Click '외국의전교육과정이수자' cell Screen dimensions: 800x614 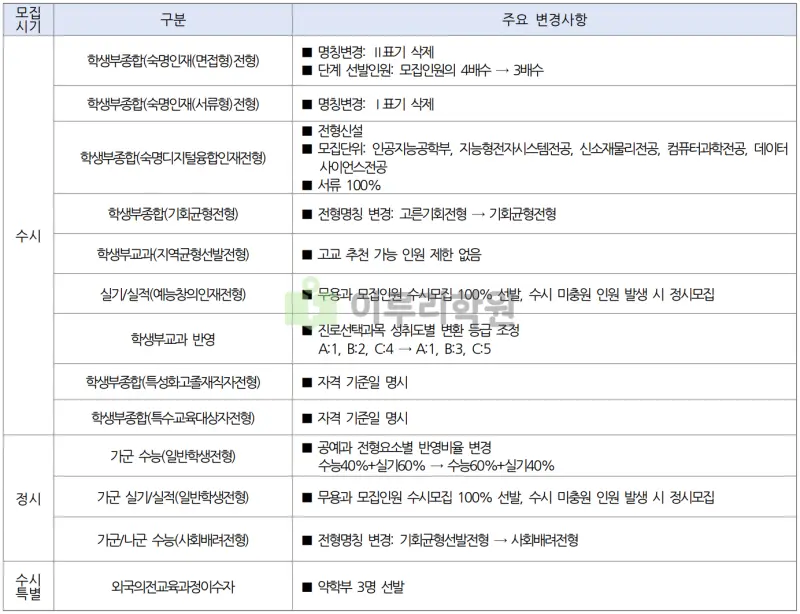[x=173, y=586]
